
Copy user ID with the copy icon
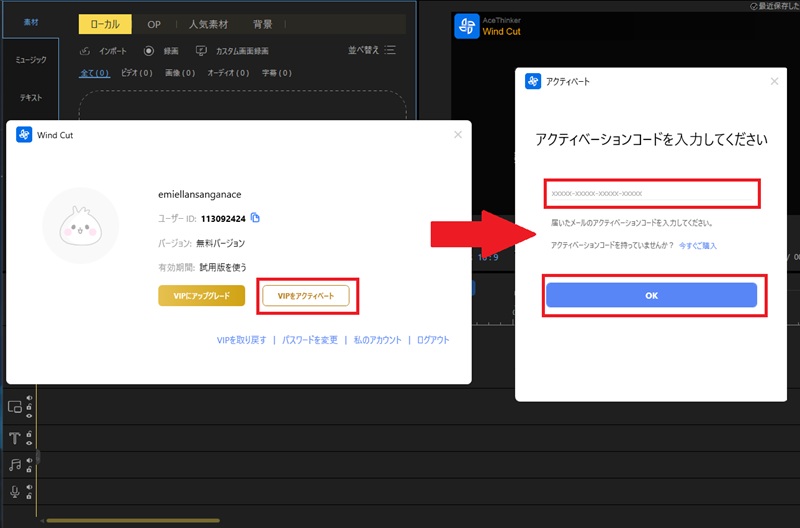(255, 218)
